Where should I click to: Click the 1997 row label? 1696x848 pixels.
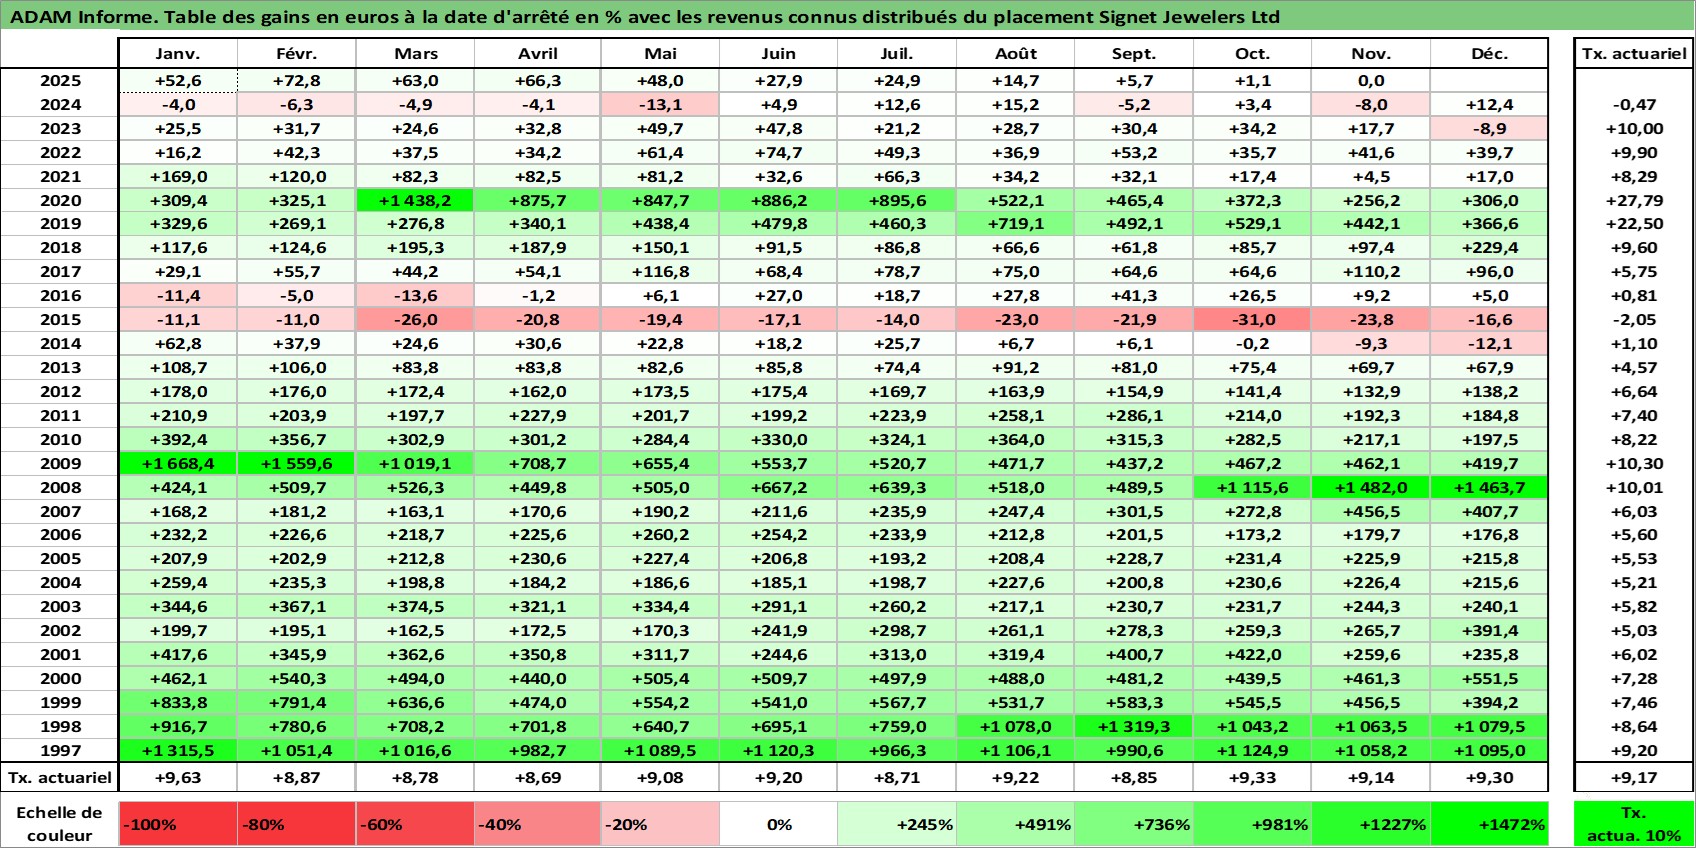pos(60,751)
